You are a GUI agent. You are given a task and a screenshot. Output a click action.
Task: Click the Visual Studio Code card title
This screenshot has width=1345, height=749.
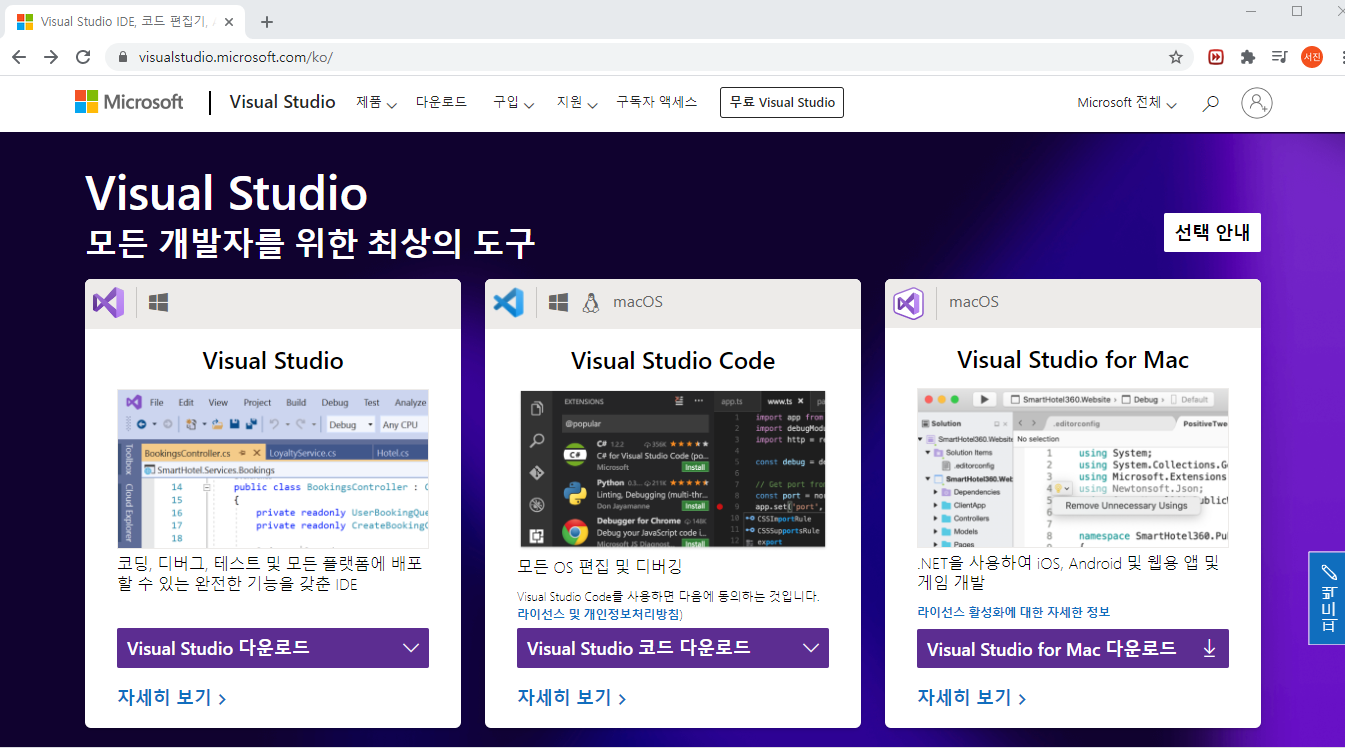point(673,361)
